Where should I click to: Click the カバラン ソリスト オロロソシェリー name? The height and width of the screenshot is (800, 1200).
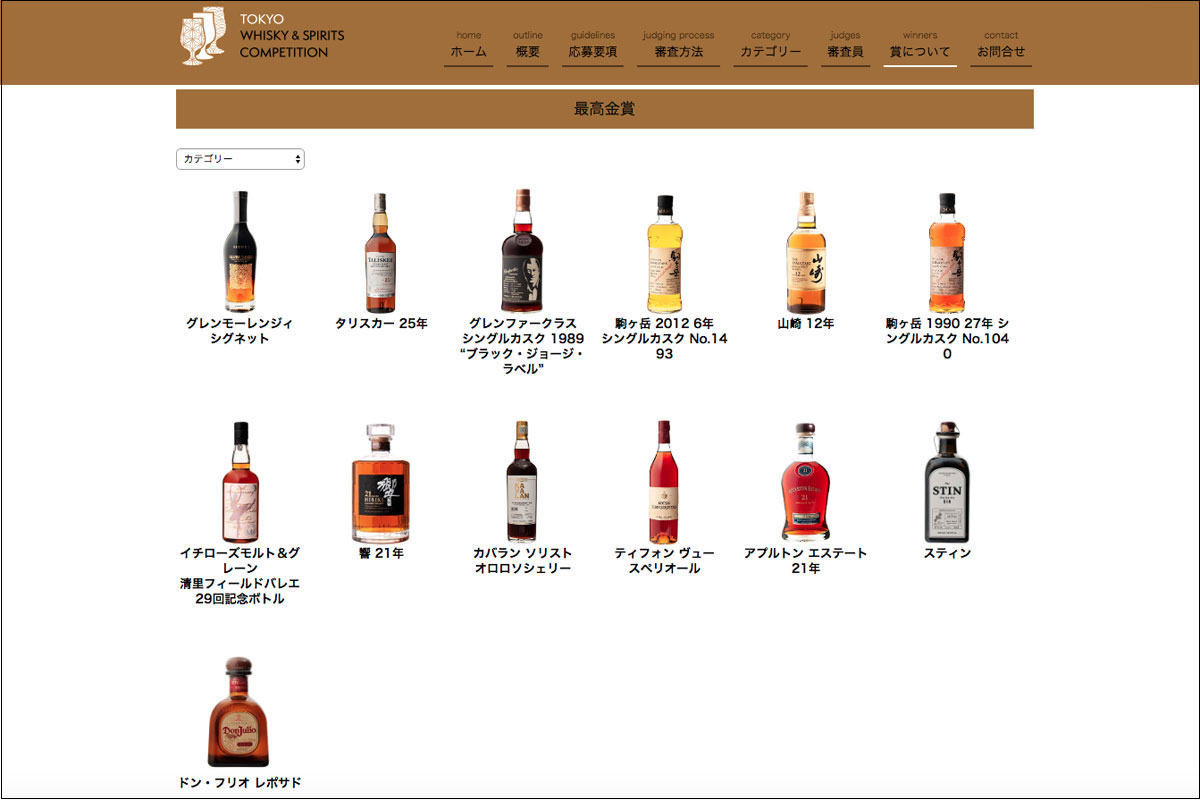[522, 561]
